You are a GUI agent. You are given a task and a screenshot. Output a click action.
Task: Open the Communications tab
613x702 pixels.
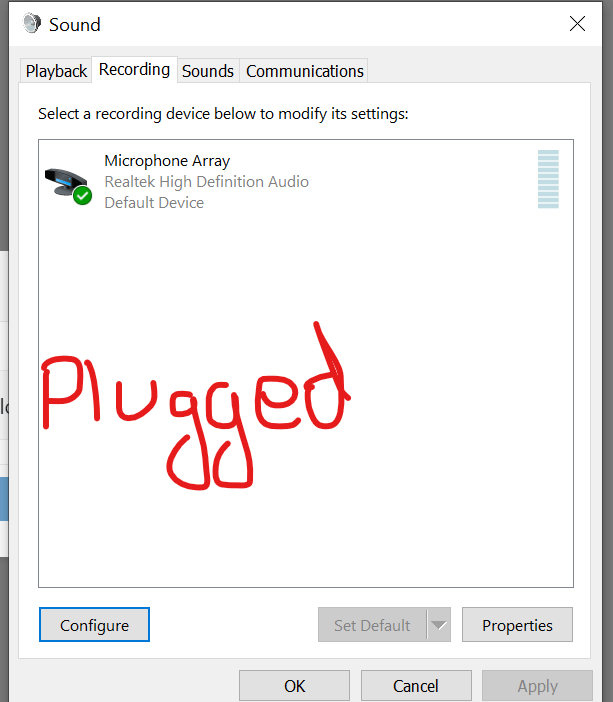click(304, 71)
